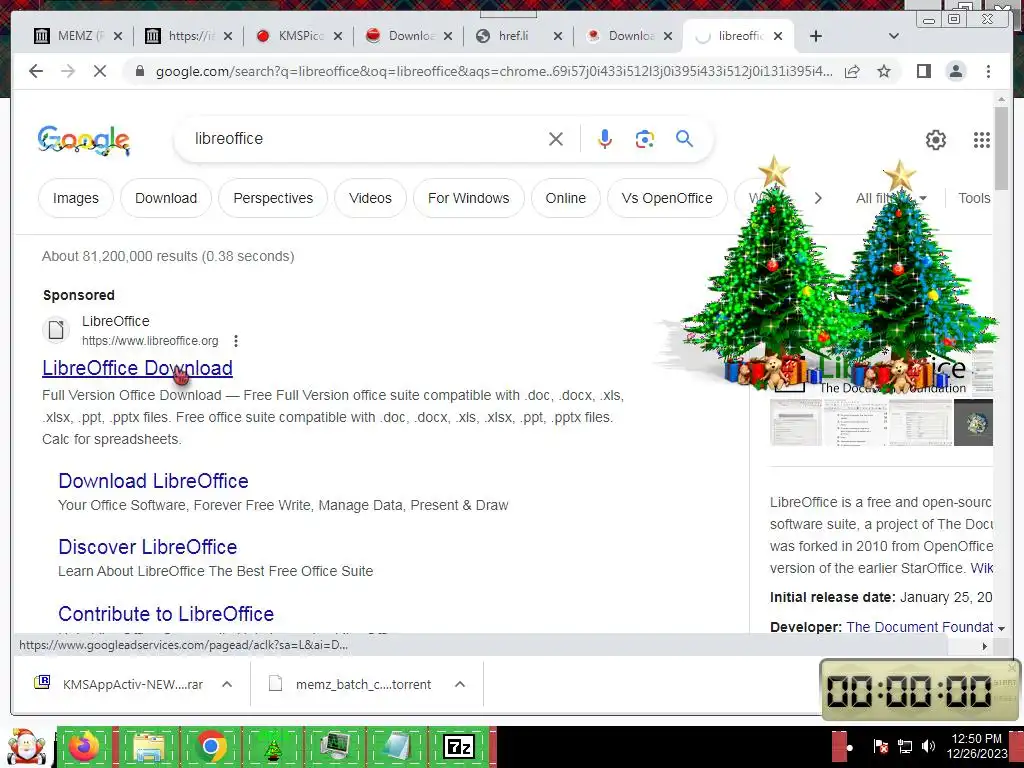Open volume control in system tray
The height and width of the screenshot is (768, 1024).
(x=928, y=746)
